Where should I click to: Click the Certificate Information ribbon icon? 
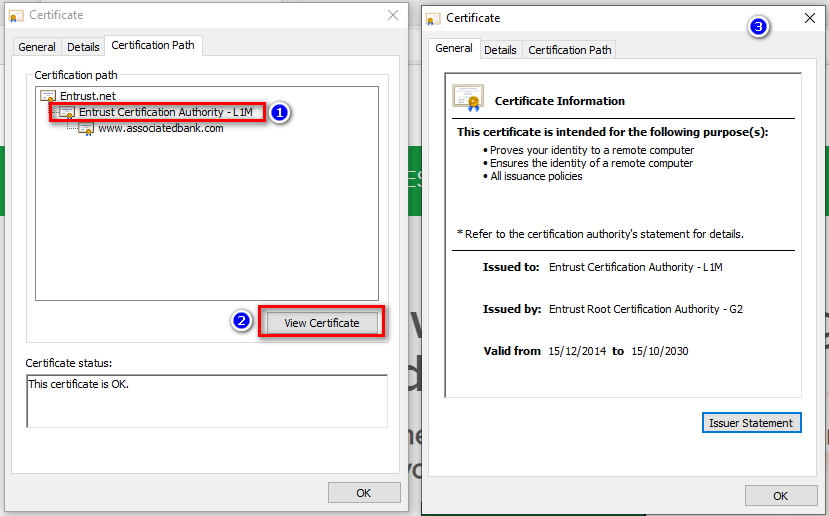(468, 98)
